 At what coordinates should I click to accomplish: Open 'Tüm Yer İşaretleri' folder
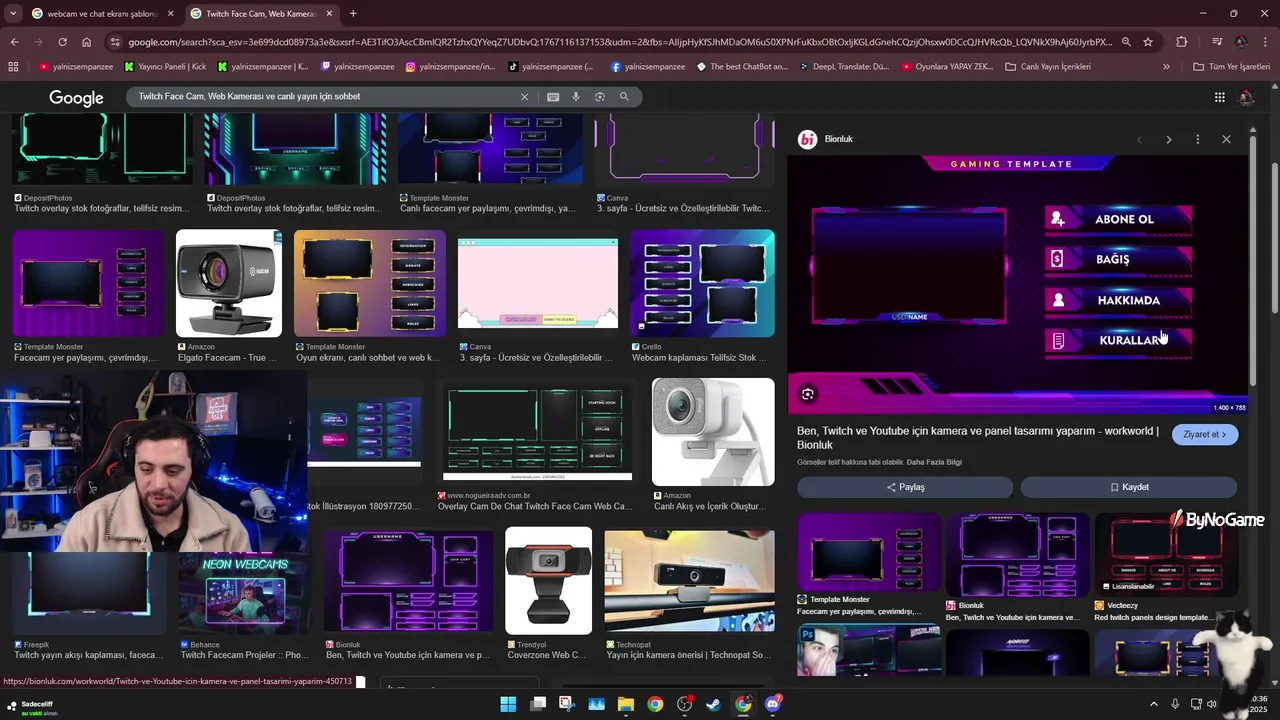point(1231,67)
